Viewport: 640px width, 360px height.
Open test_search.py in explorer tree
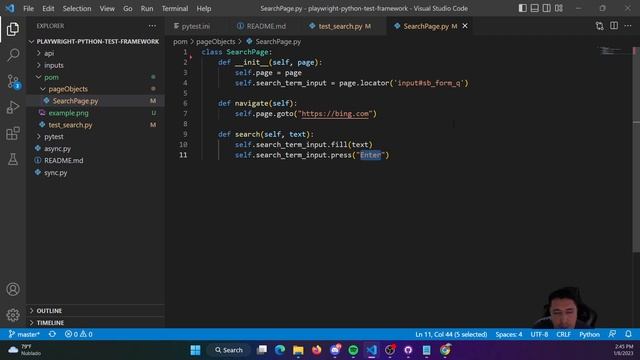95,125
